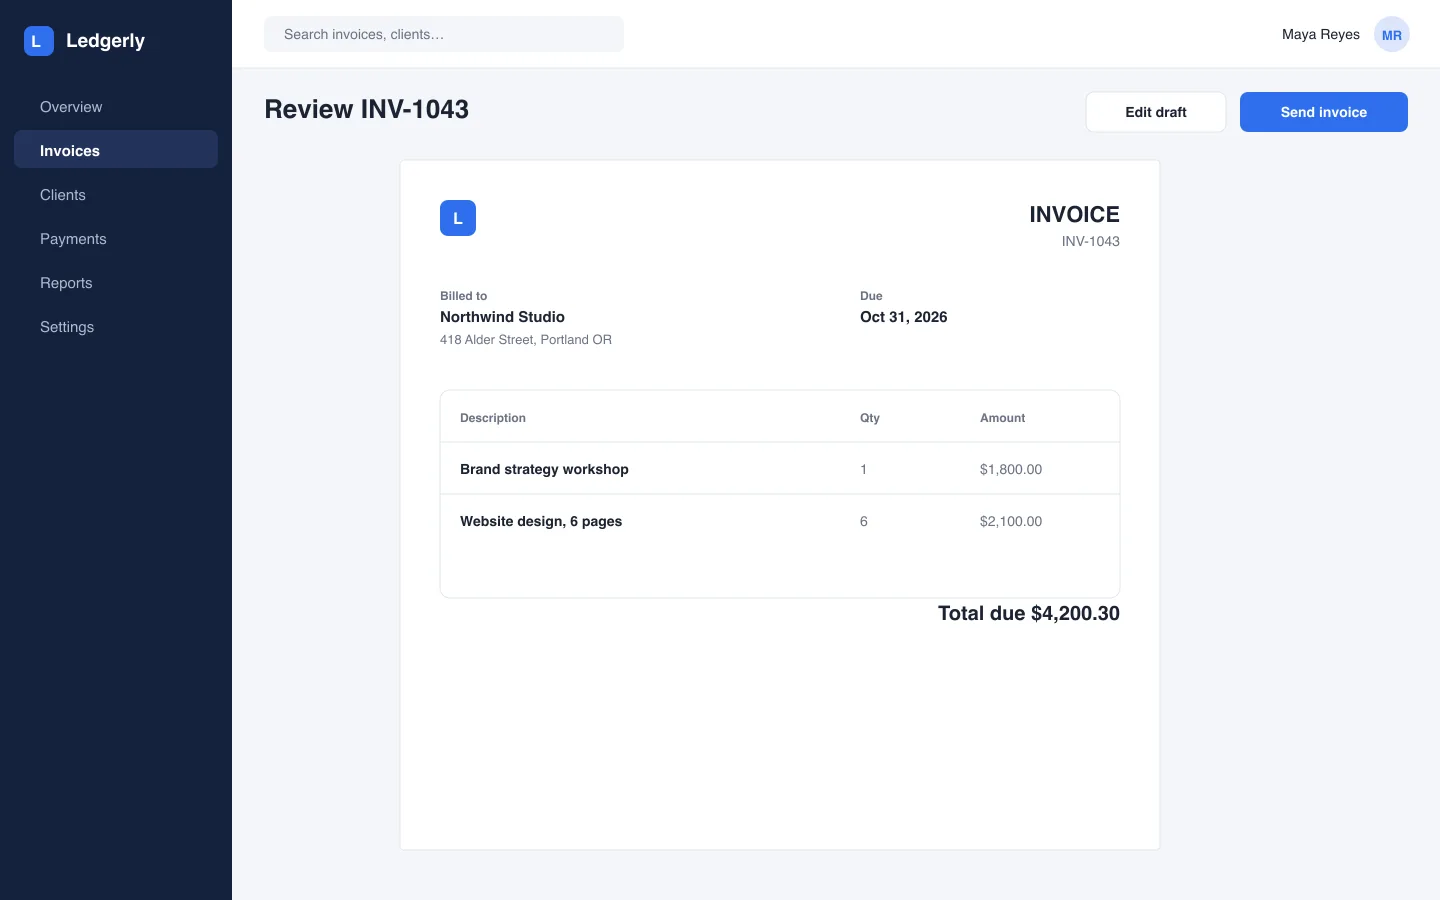Click the Northwind Studio client name
The height and width of the screenshot is (900, 1440).
[x=502, y=317]
